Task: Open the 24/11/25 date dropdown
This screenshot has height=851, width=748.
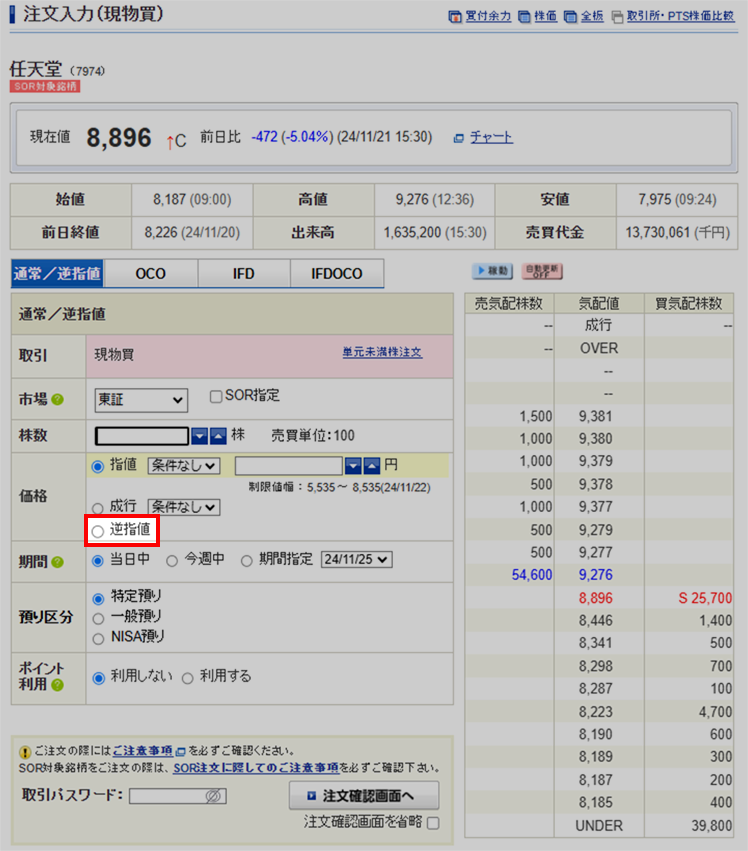Action: [357, 560]
